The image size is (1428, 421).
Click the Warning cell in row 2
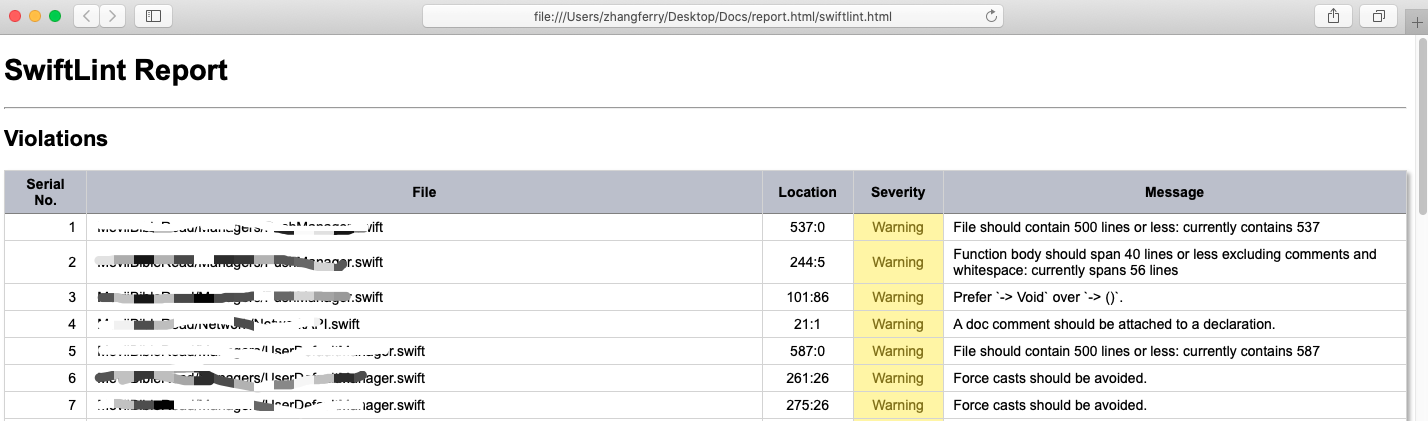pos(898,262)
